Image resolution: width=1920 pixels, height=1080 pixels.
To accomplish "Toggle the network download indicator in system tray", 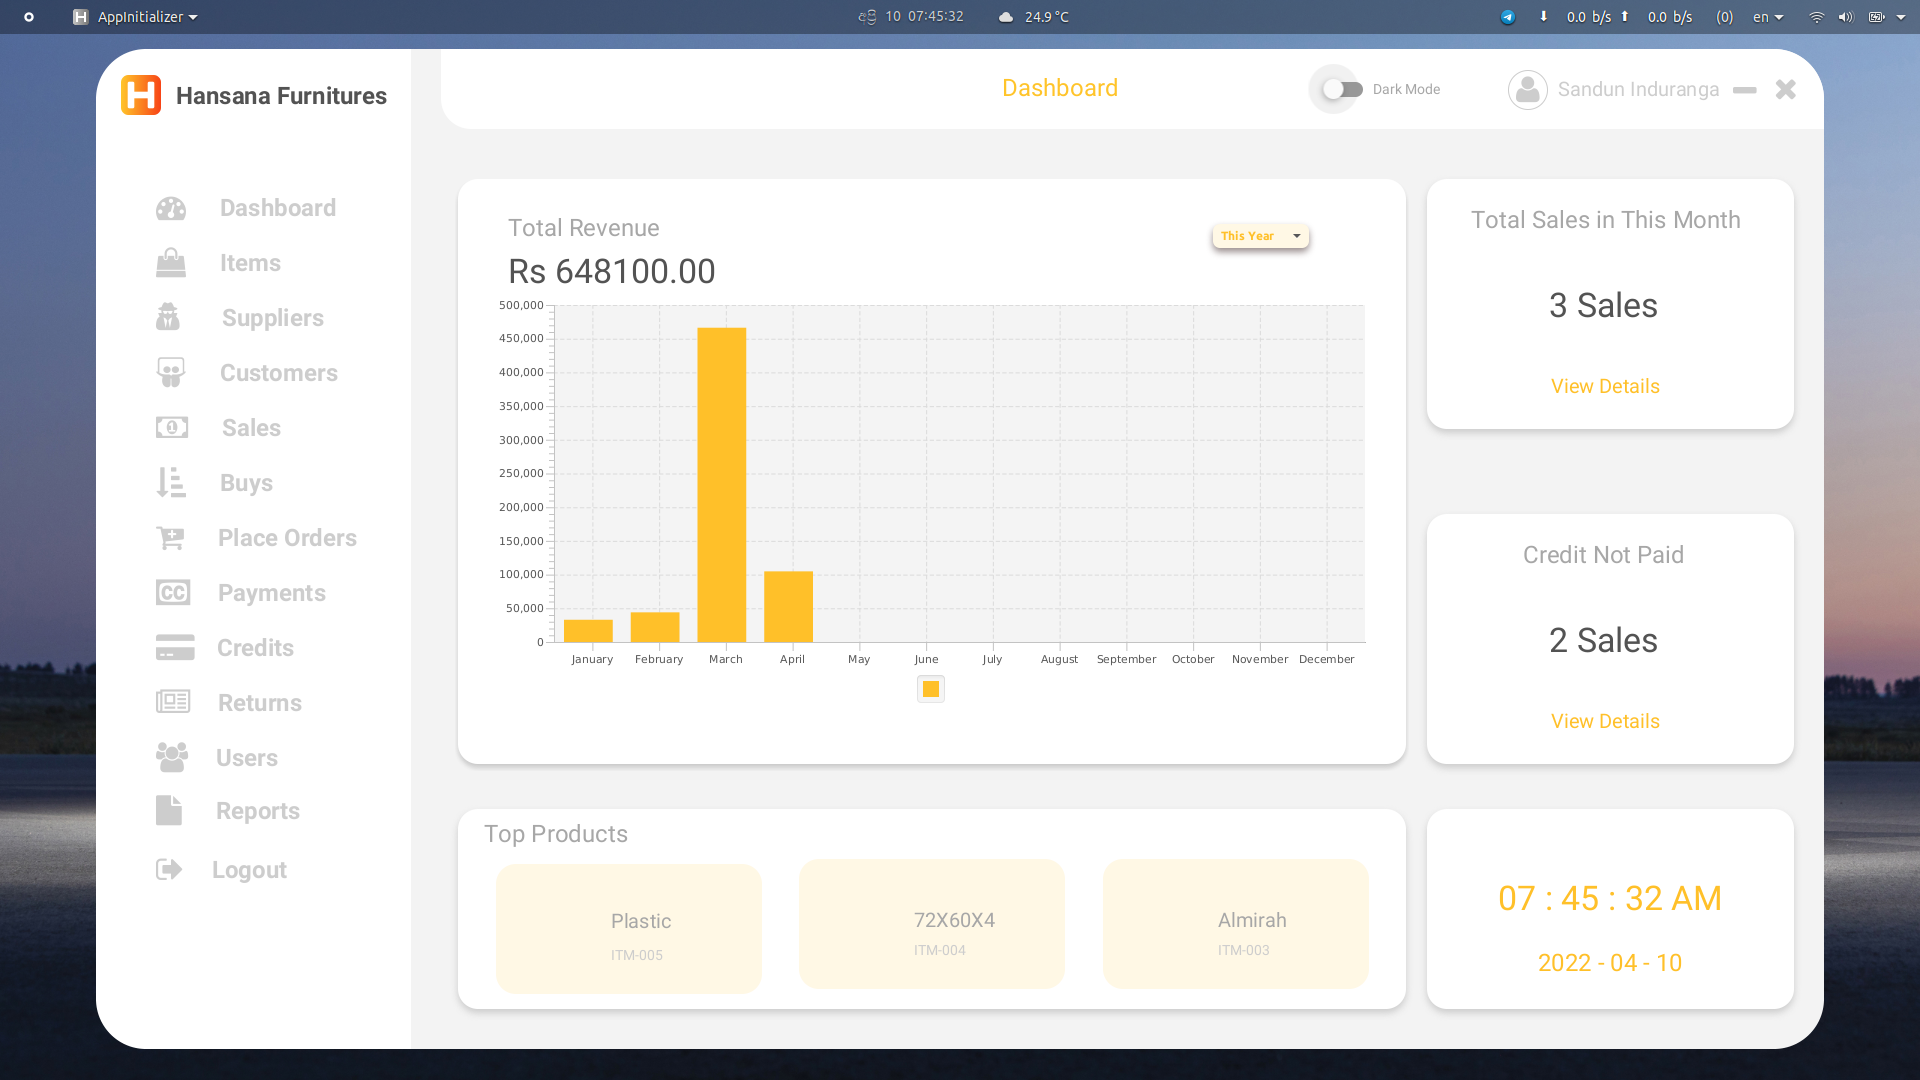I will click(1544, 16).
